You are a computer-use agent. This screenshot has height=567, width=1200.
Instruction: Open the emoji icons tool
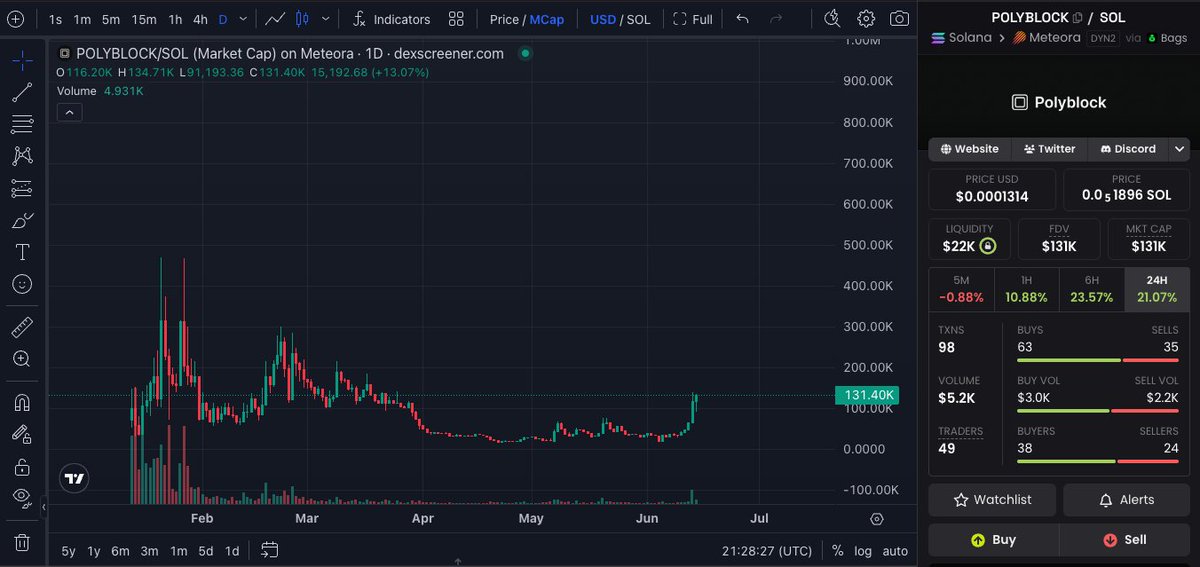pyautogui.click(x=22, y=284)
